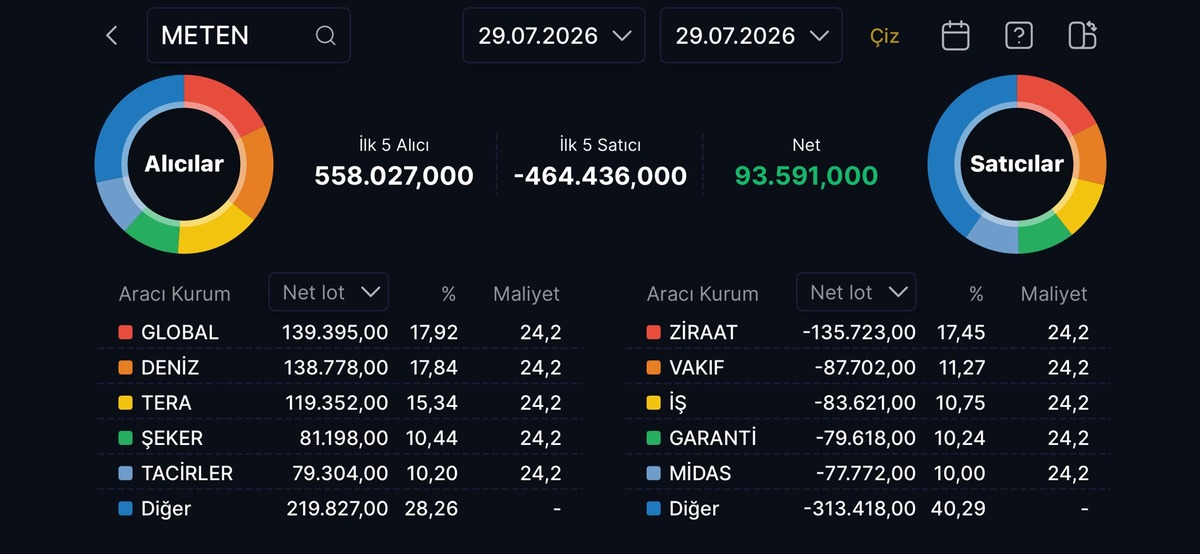Click the green GARANTİ color swatch
This screenshot has height=554, width=1200.
tap(653, 438)
